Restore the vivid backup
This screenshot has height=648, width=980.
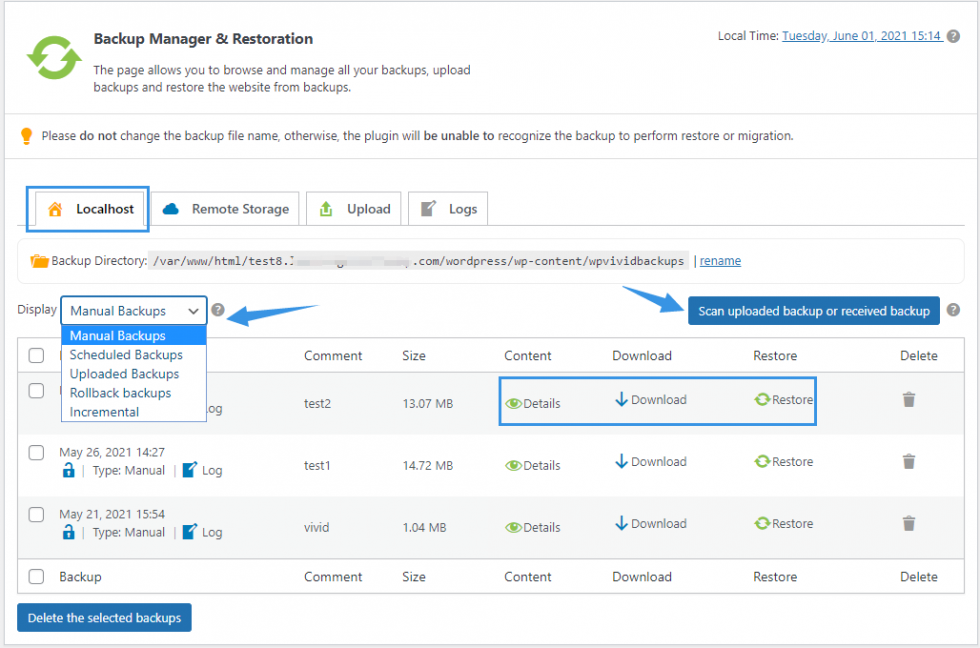[783, 523]
